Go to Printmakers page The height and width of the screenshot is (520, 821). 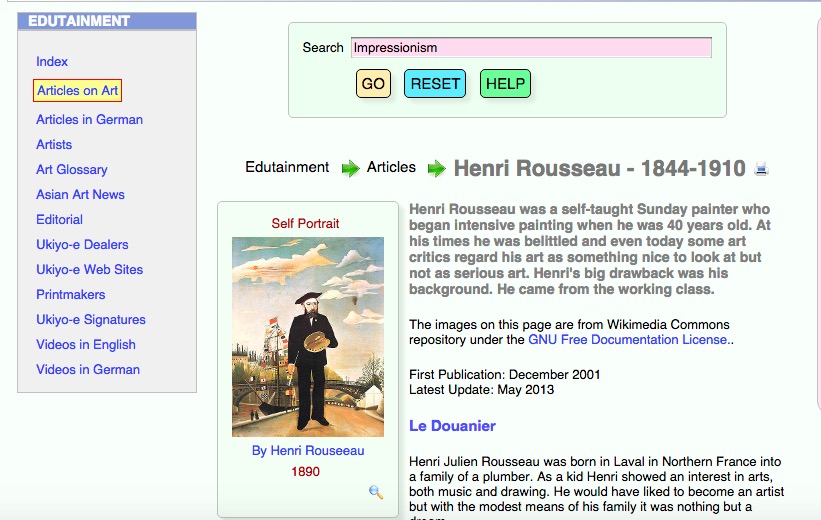pos(71,295)
